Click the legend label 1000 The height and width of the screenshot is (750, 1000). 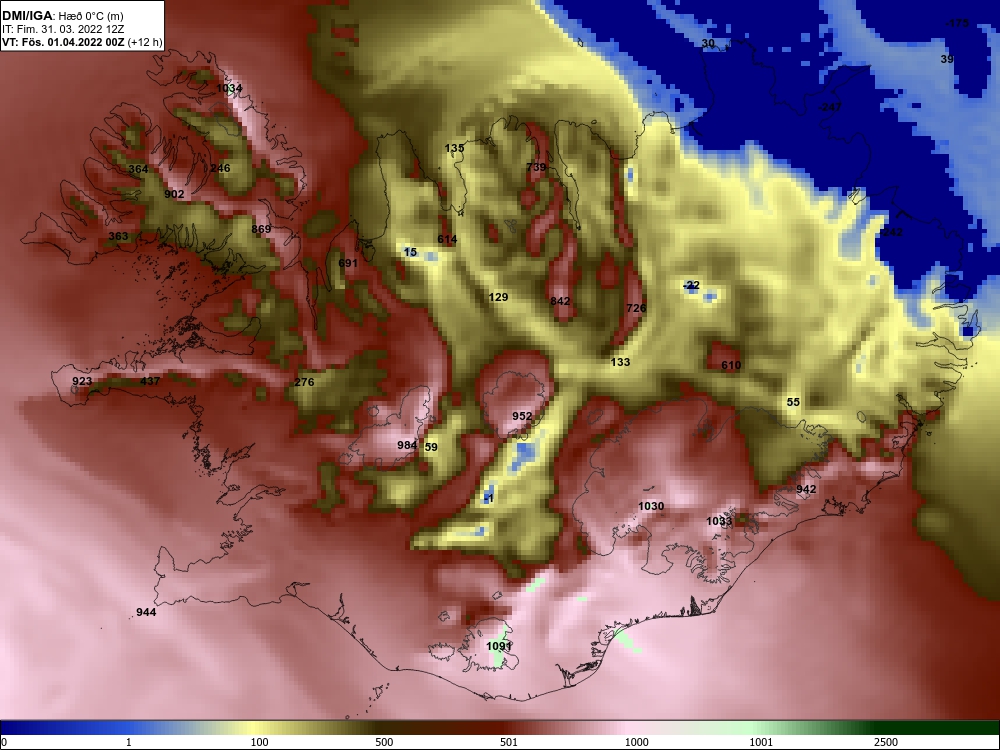[x=636, y=742]
